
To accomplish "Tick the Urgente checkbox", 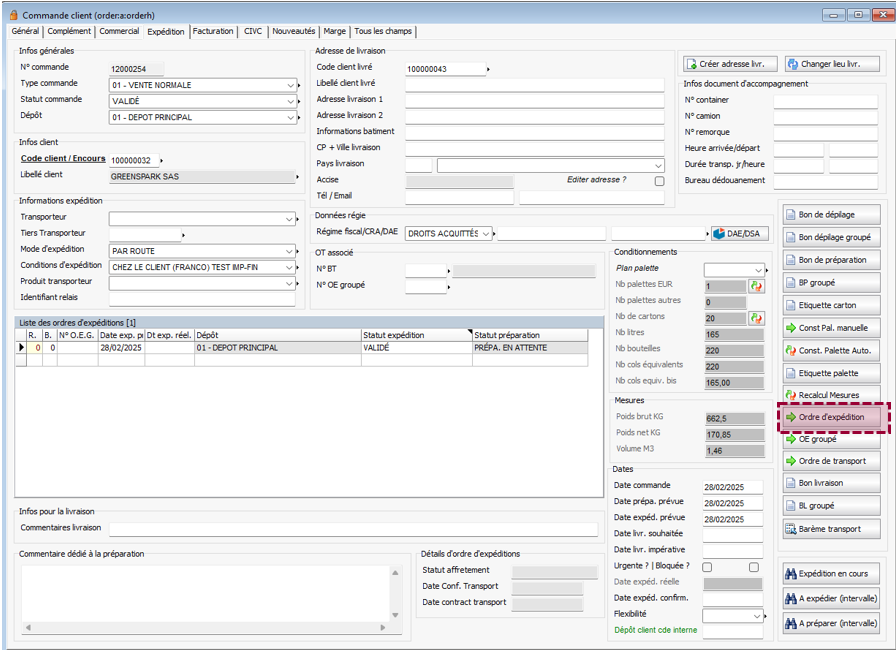I will (707, 567).
